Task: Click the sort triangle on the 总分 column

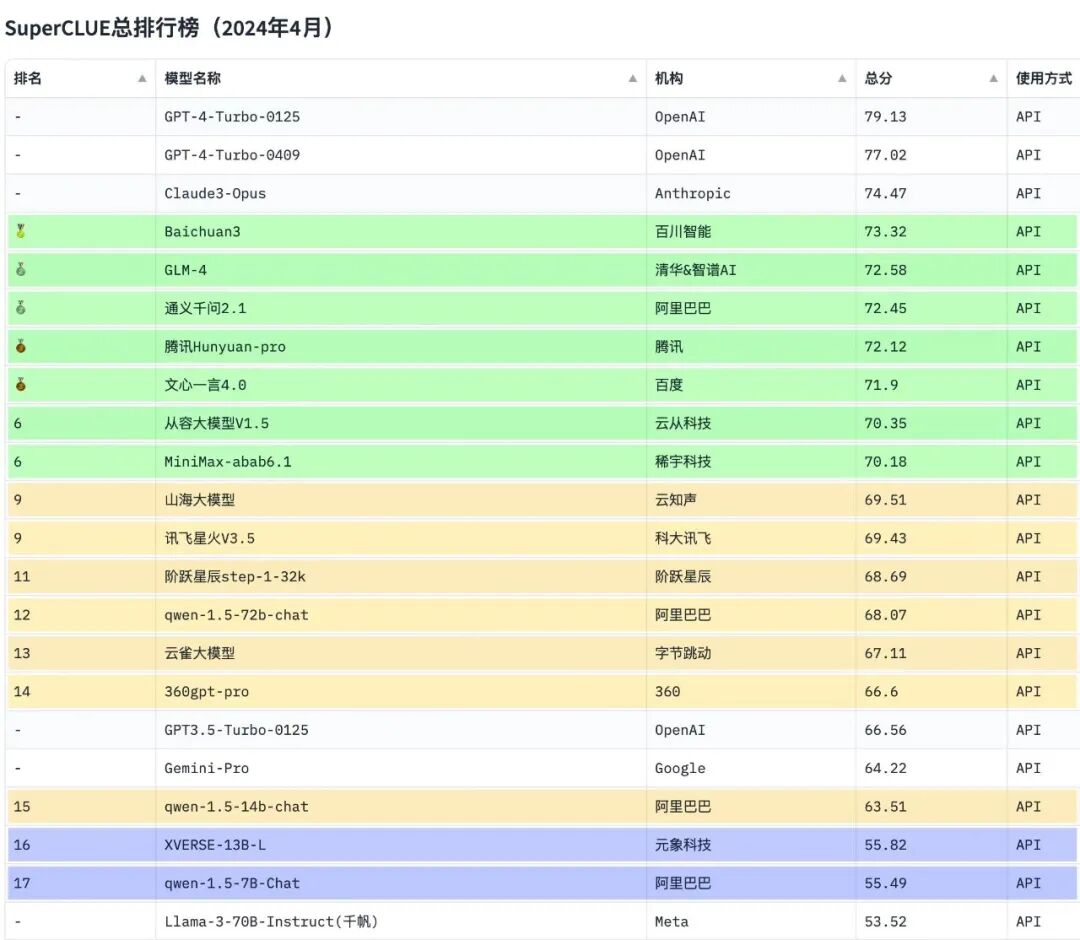Action: (993, 76)
